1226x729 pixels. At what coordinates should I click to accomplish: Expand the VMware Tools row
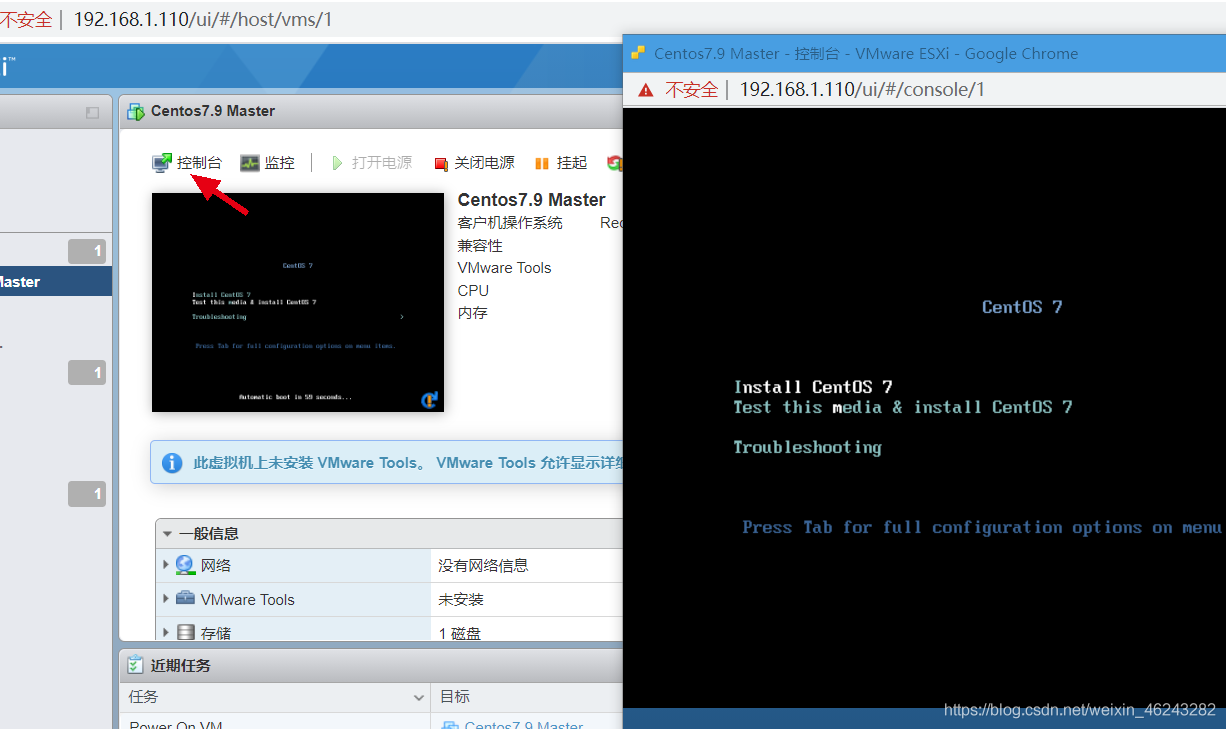(166, 599)
